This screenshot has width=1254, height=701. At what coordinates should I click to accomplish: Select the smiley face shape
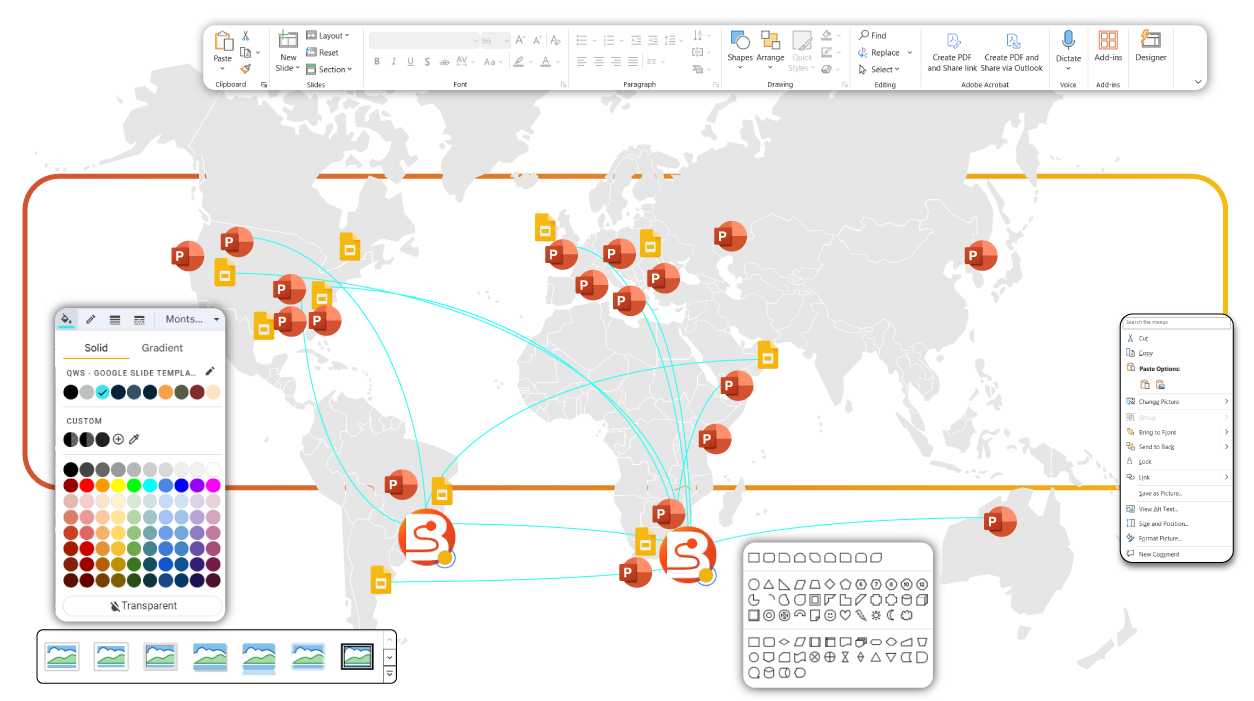pyautogui.click(x=830, y=615)
